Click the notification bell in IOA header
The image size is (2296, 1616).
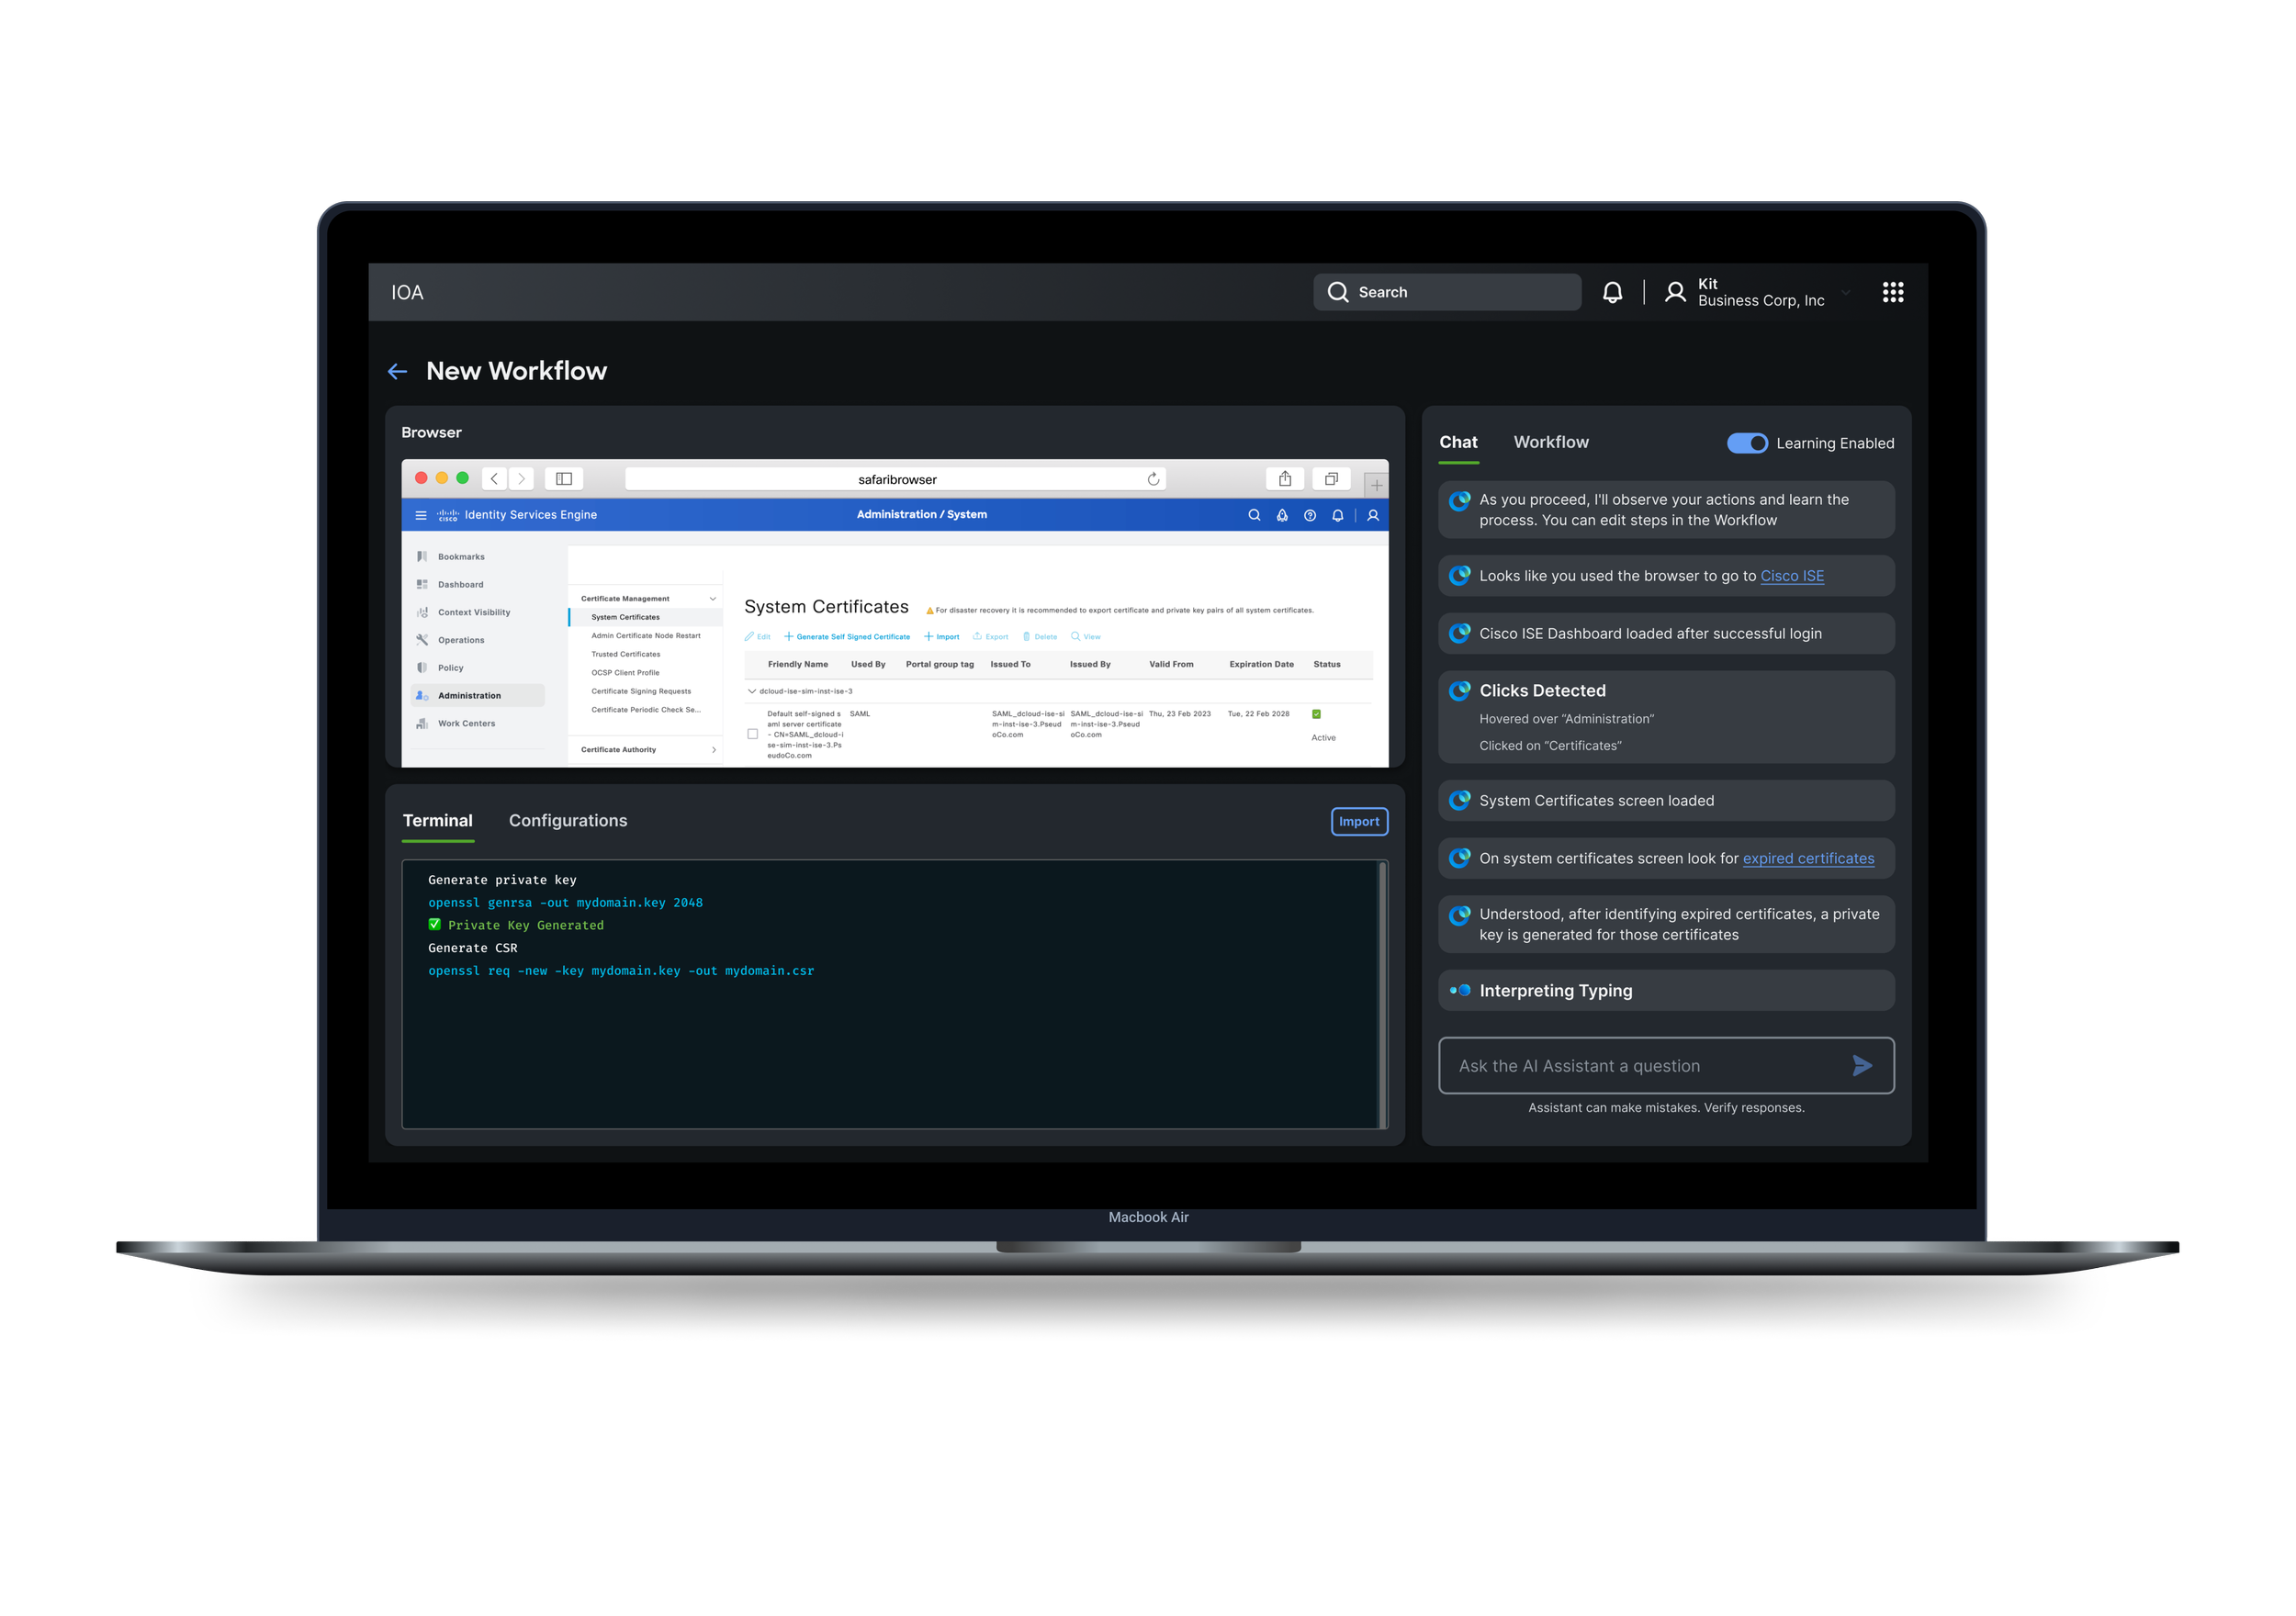tap(1612, 292)
